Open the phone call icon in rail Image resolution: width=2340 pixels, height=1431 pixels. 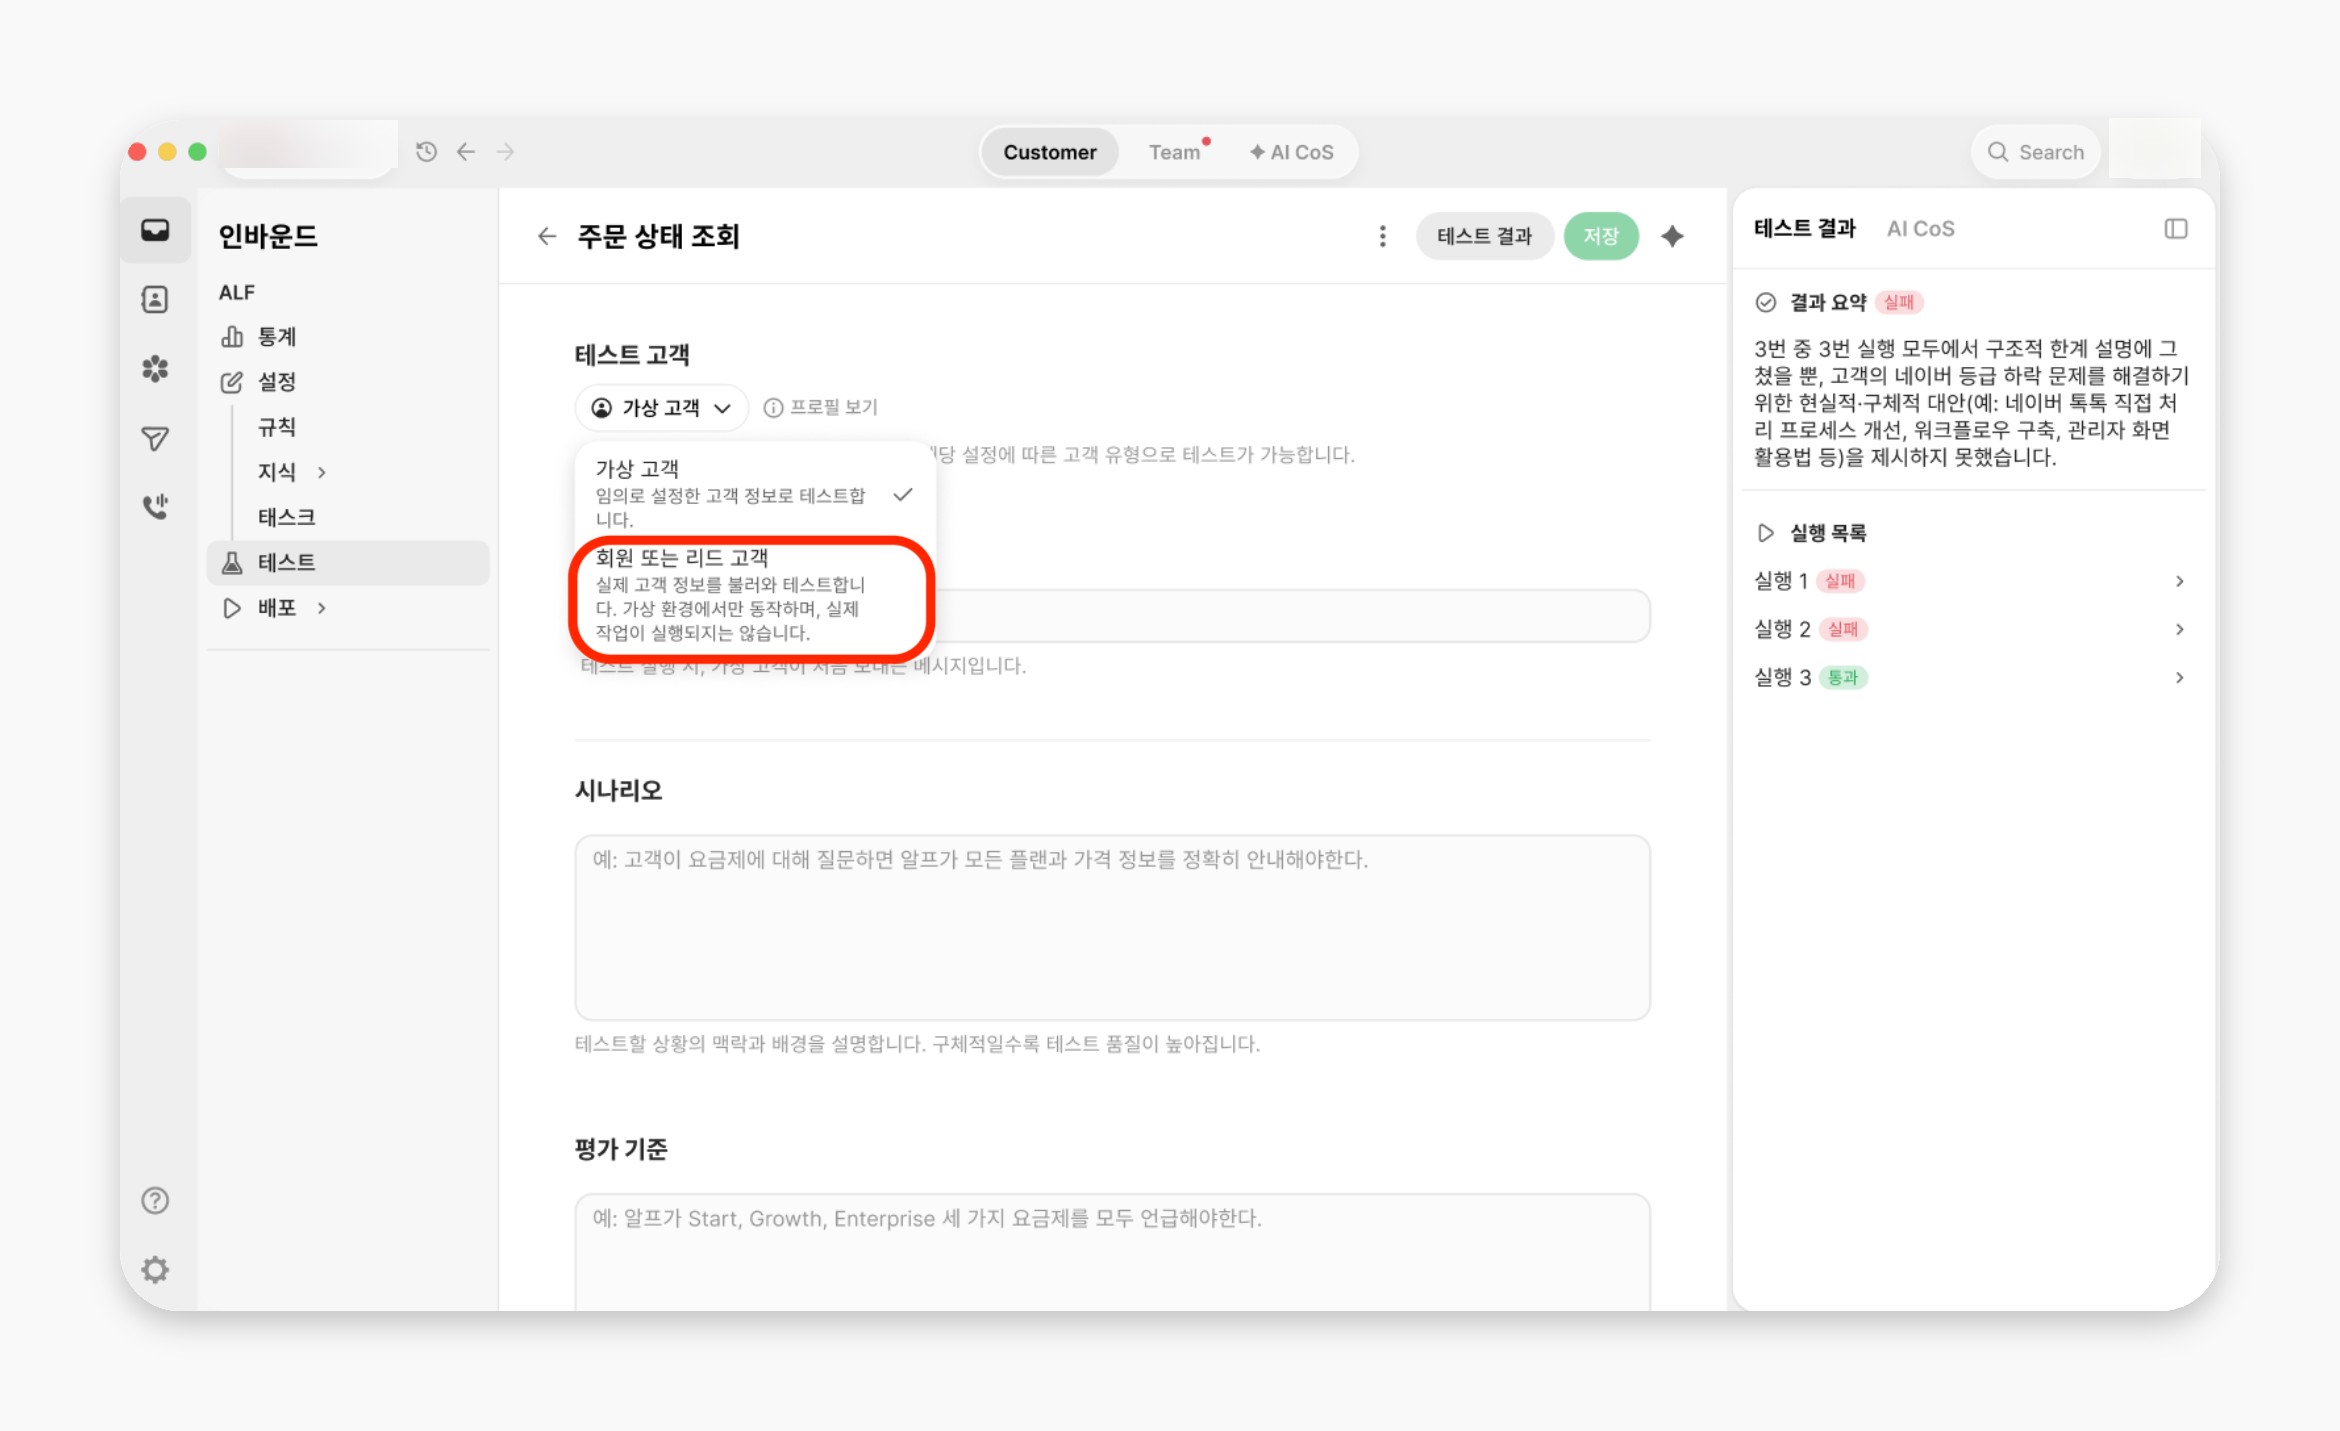155,507
